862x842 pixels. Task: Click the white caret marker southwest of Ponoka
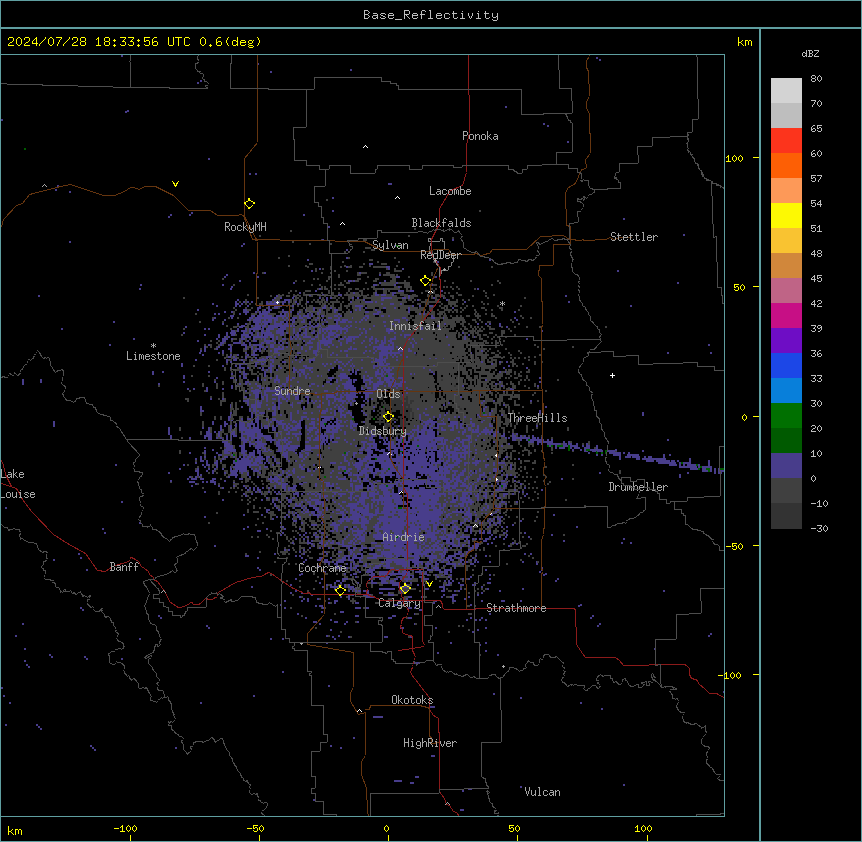(x=365, y=147)
